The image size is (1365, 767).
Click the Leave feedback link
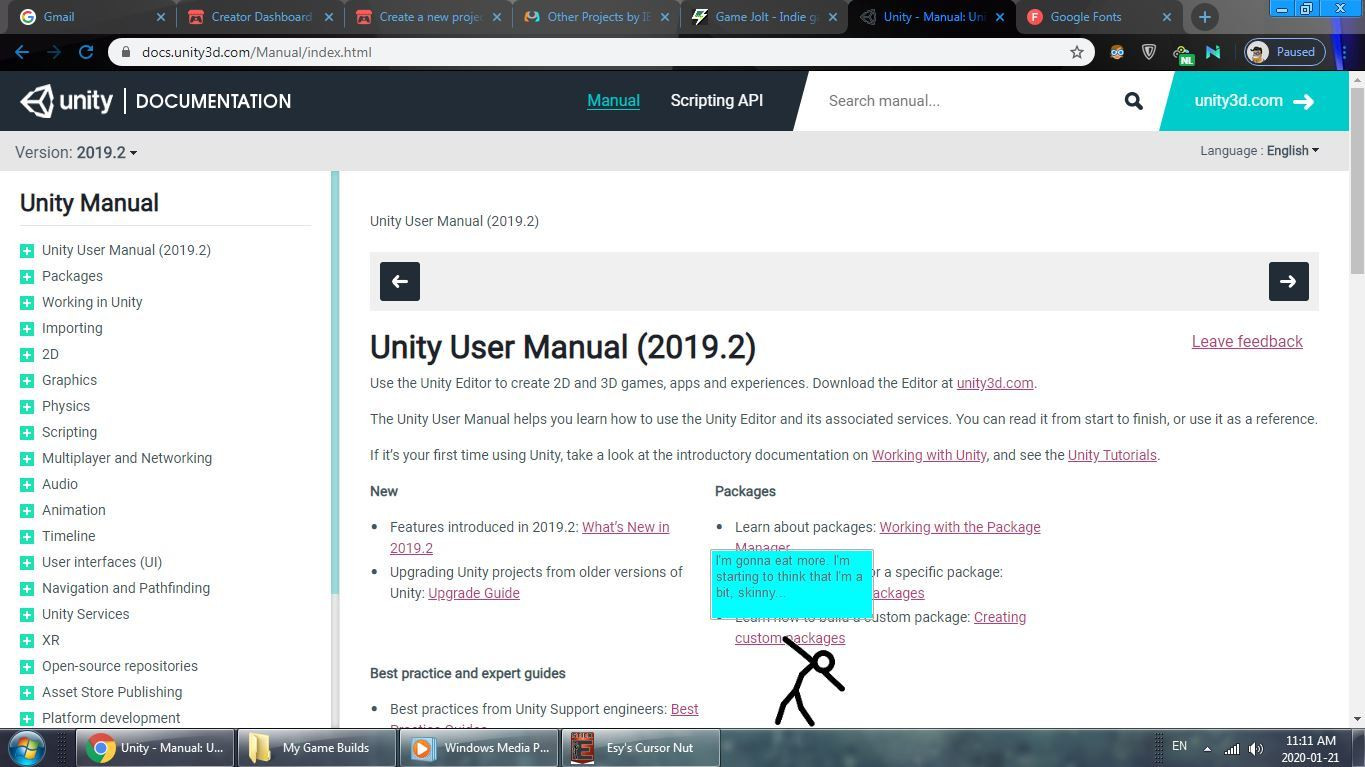point(1247,341)
